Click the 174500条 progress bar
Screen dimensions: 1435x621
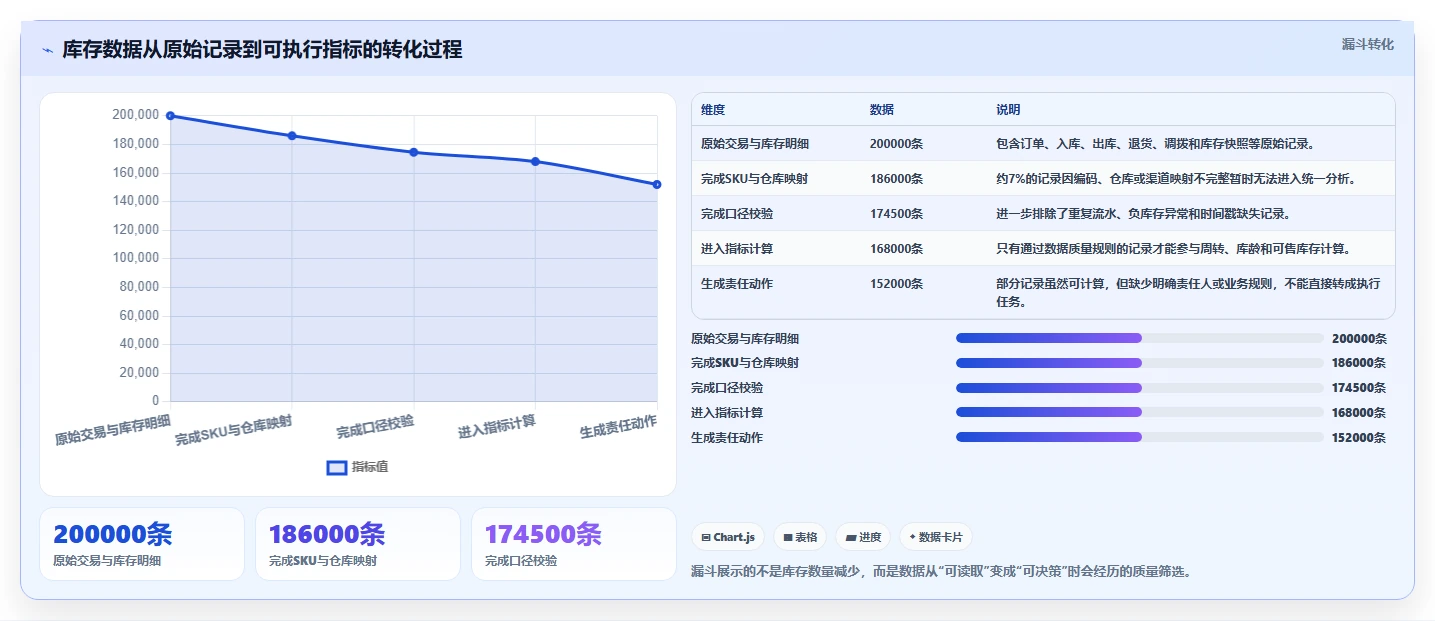1140,387
